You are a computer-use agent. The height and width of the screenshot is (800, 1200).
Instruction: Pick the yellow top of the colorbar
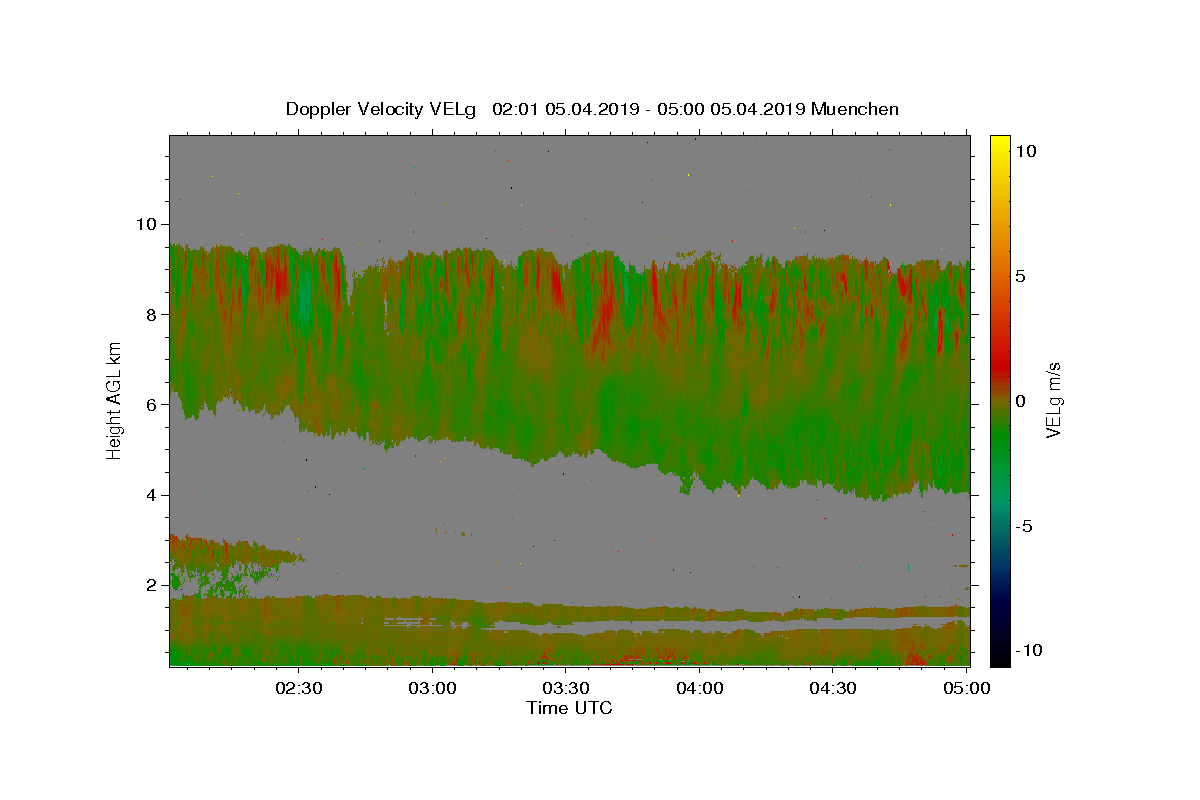(1000, 143)
